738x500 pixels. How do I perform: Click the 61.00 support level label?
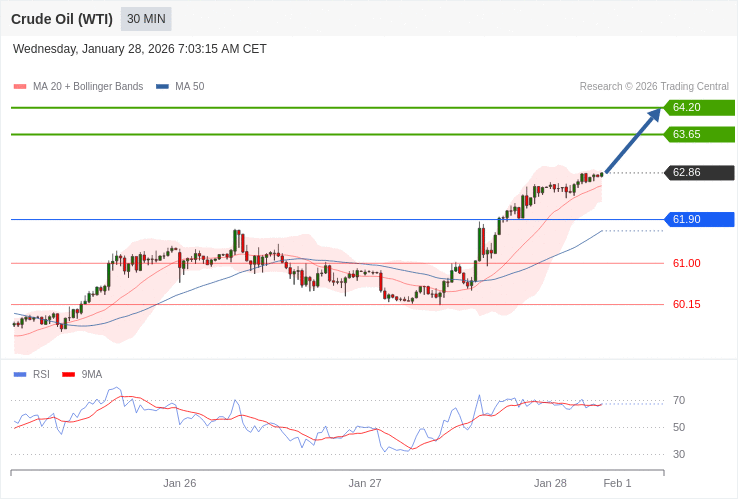pos(686,263)
